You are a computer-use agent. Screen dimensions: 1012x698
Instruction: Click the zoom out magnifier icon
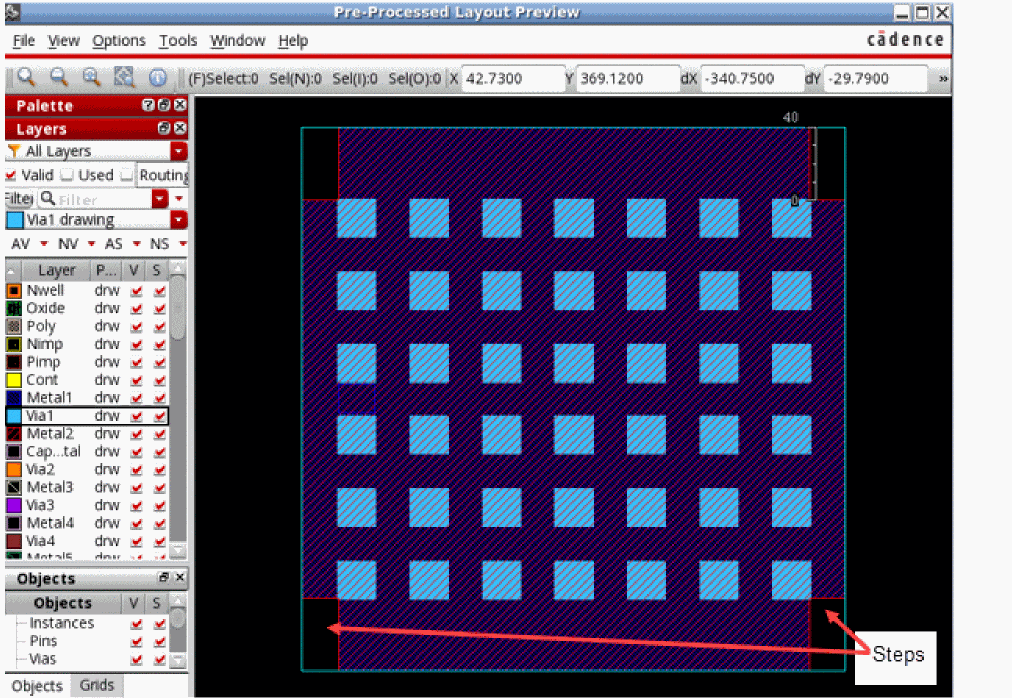pos(58,78)
